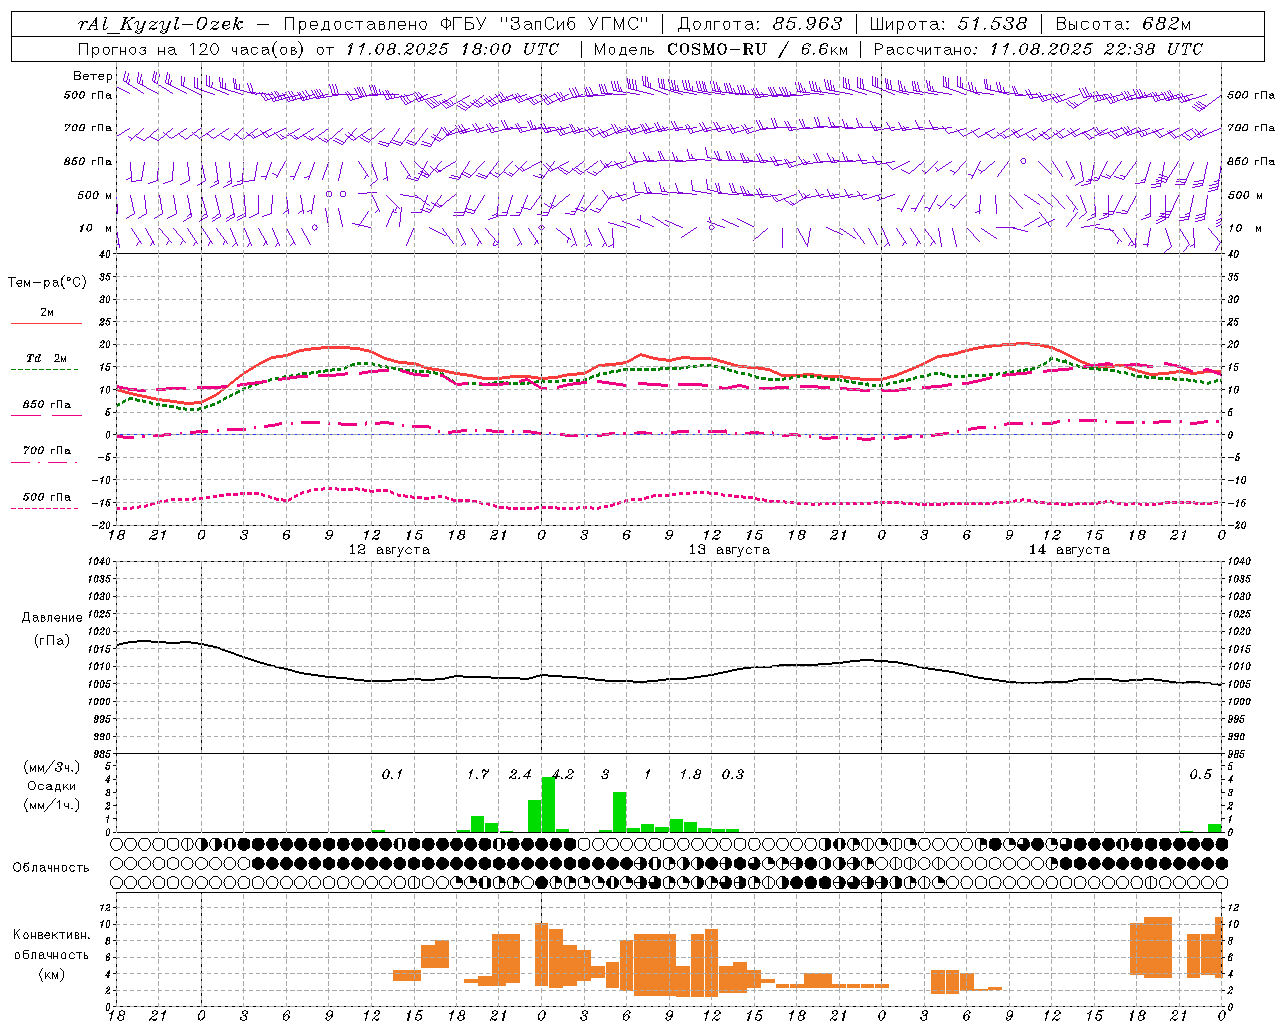Click the '(мм/3ч.)' precipitation unit label
Screen dimensions: 1280x1024
click(52, 767)
